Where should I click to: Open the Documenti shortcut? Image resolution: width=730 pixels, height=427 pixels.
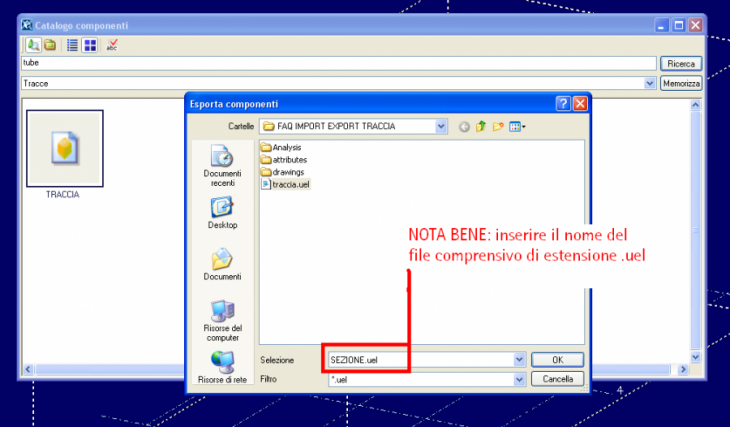click(222, 264)
